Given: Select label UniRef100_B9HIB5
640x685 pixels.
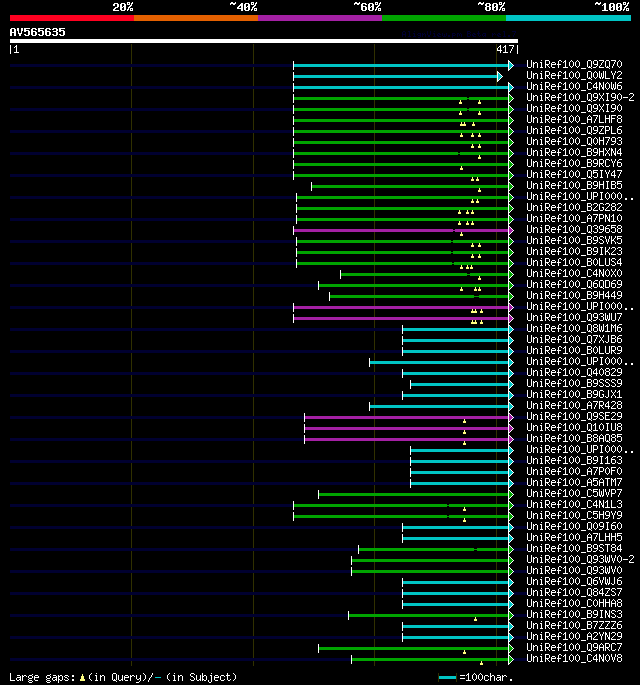Looking at the screenshot, I should pos(574,185).
